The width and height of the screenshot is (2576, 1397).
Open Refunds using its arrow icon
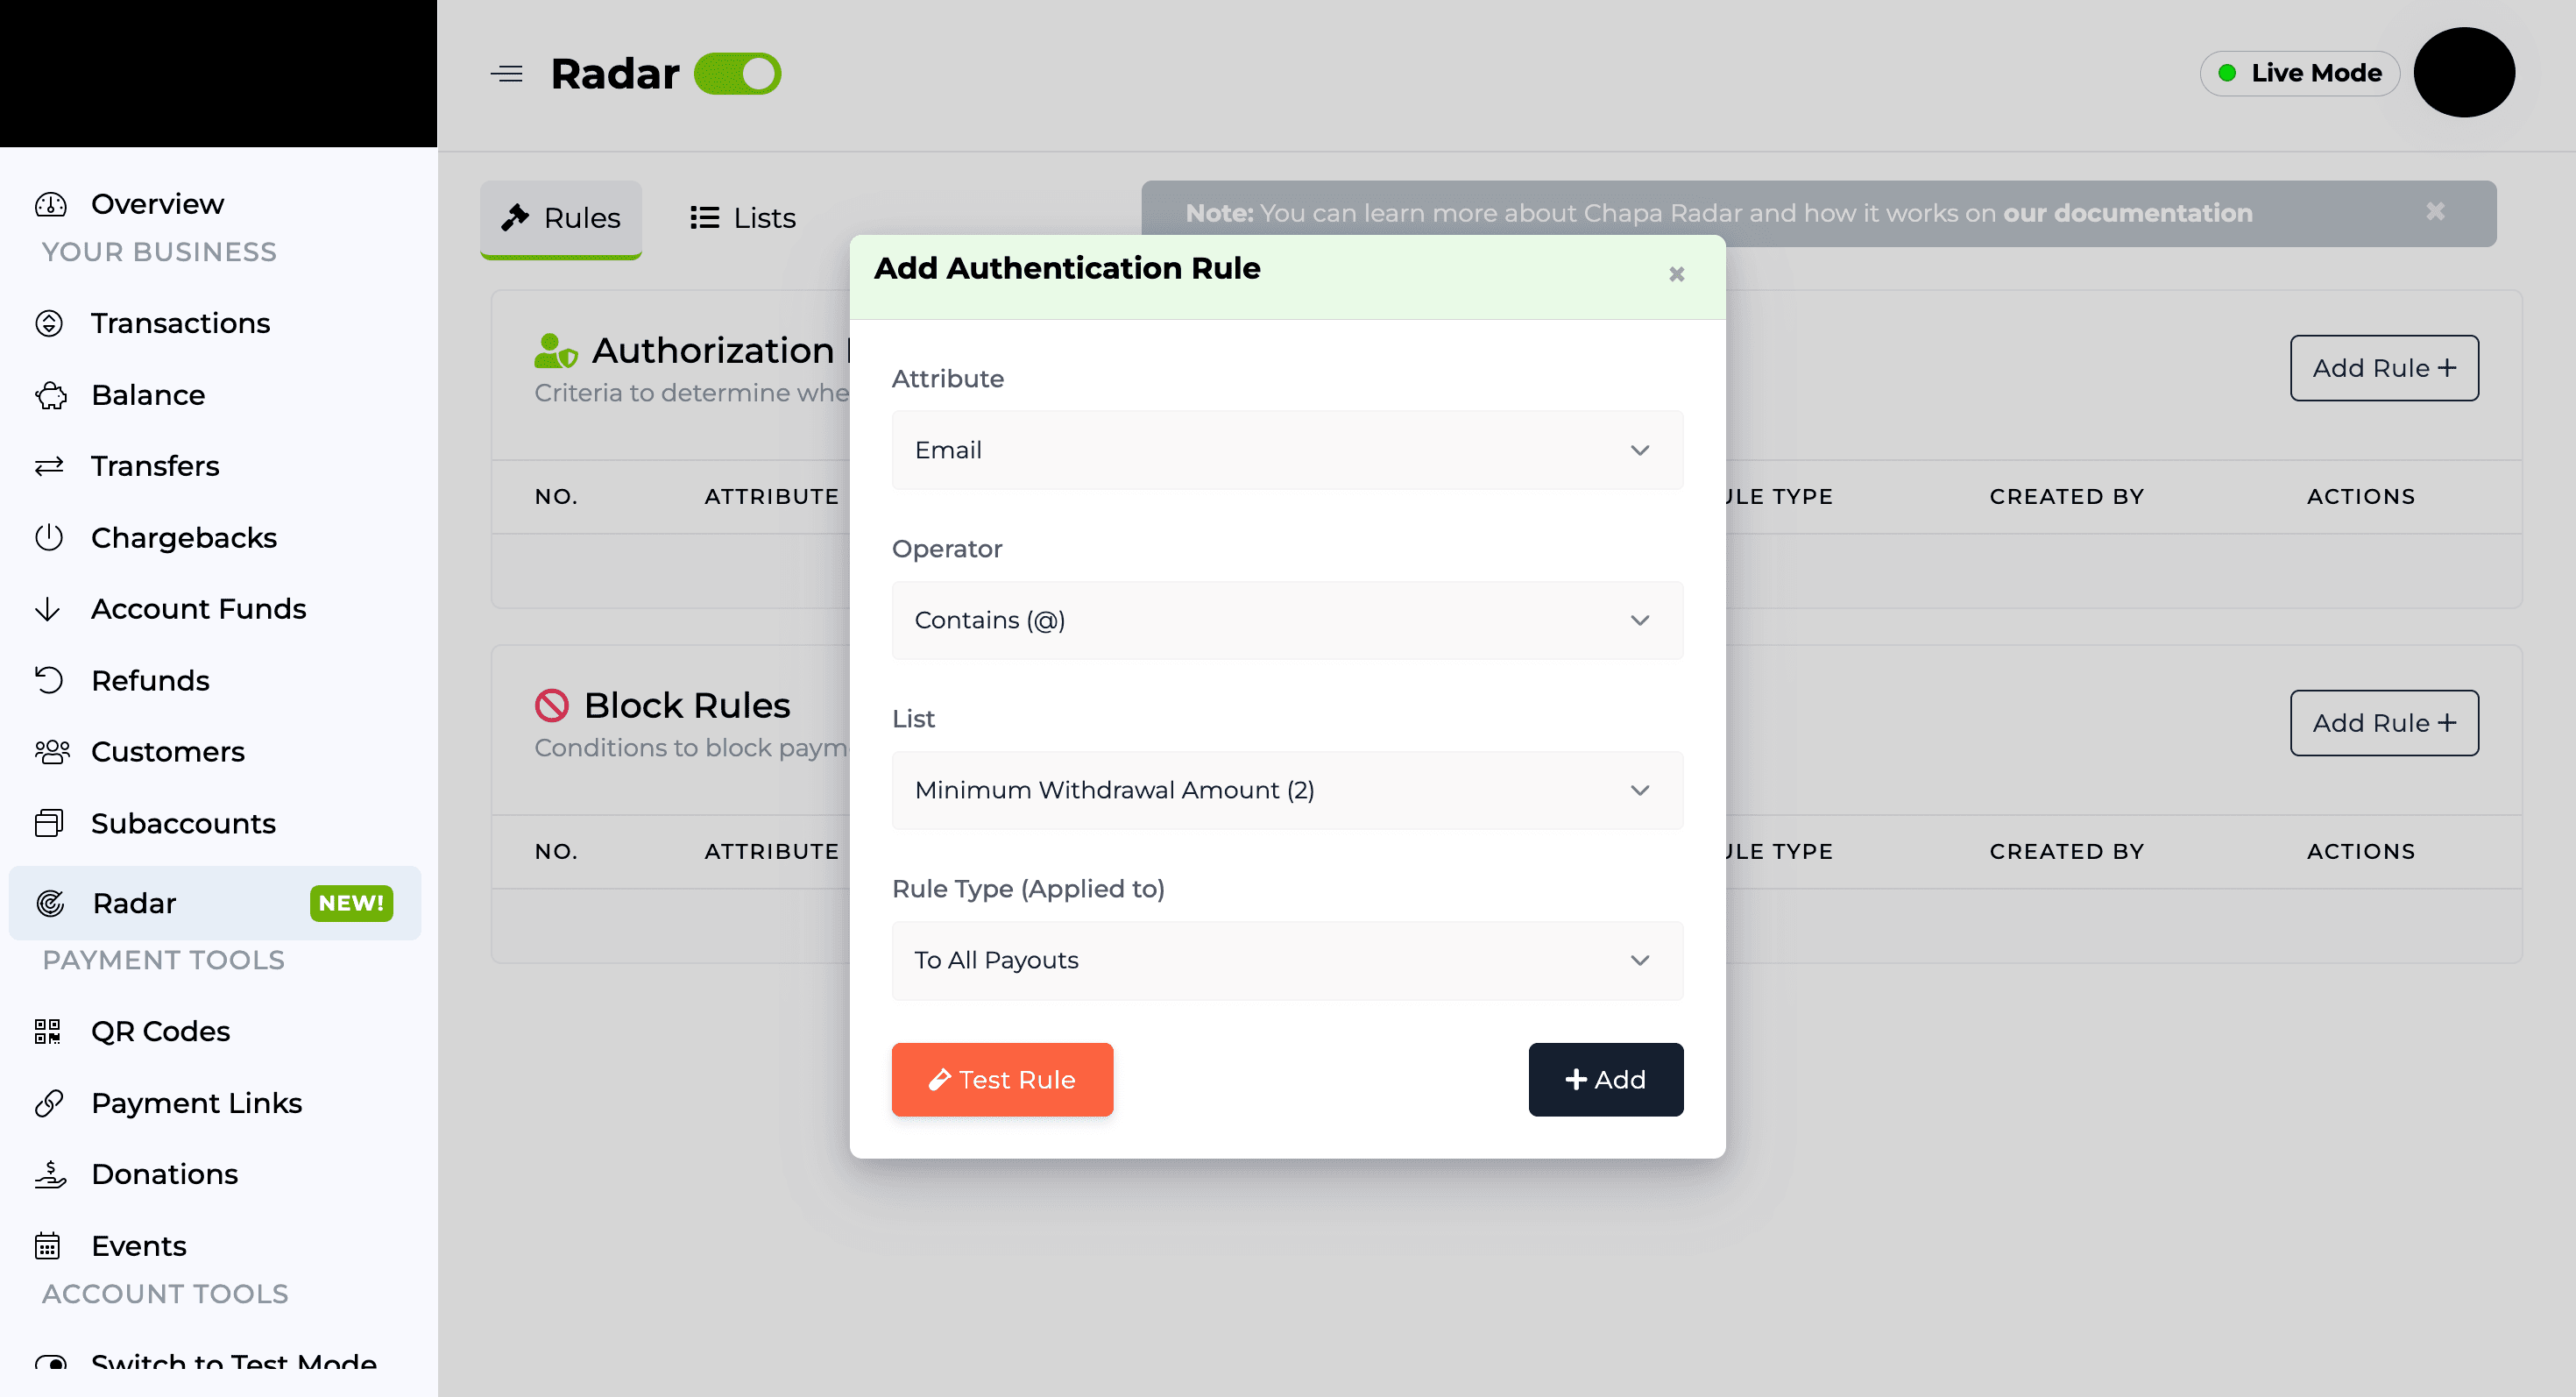pos(49,680)
